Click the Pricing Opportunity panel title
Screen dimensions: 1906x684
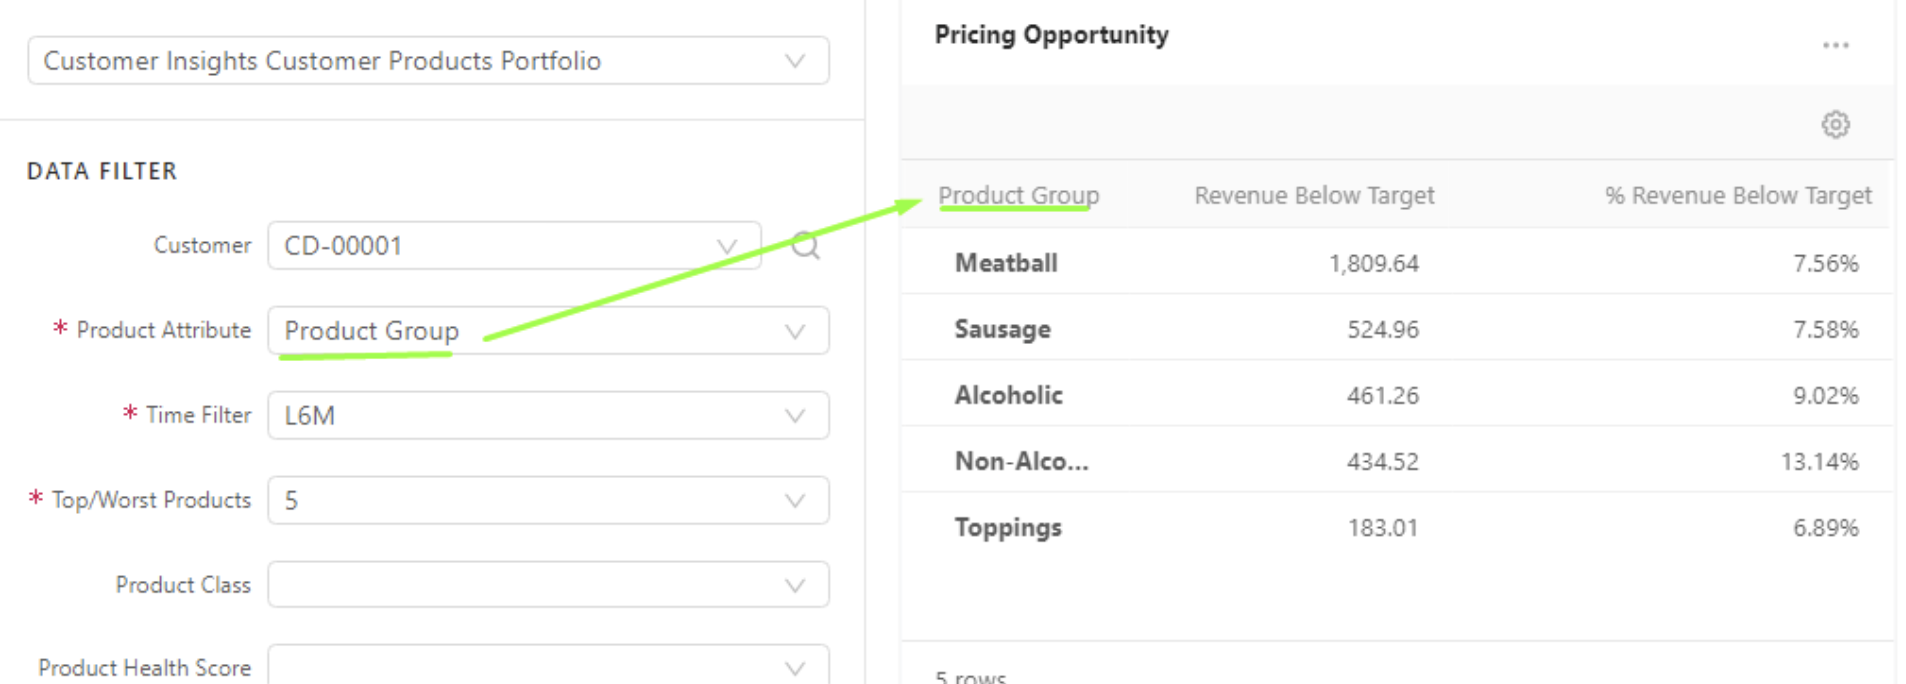[x=1051, y=35]
